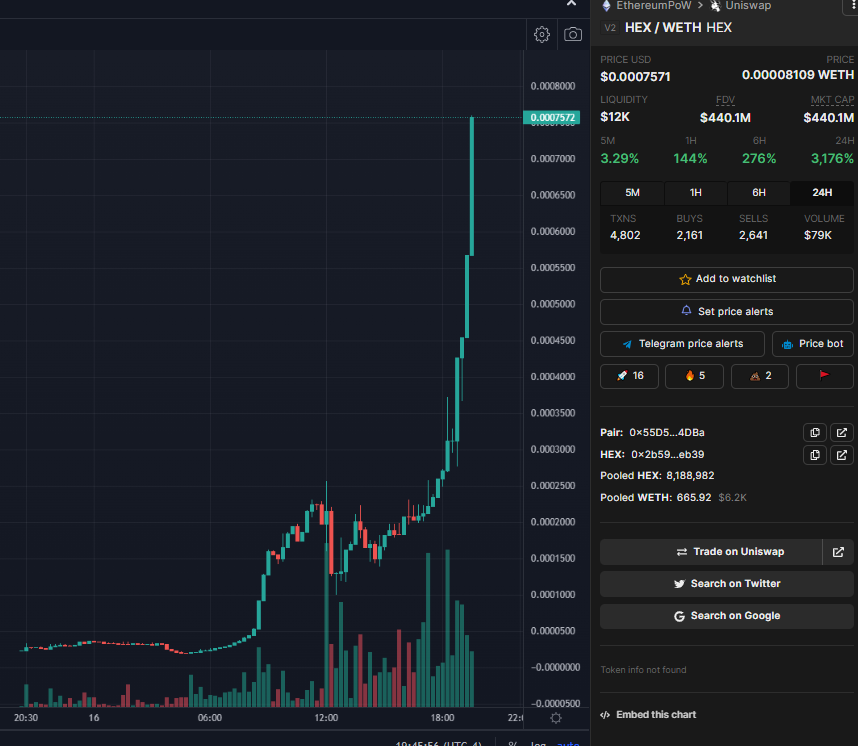This screenshot has height=746, width=858.
Task: Click liquidity value $12K
Action: click(x=615, y=117)
